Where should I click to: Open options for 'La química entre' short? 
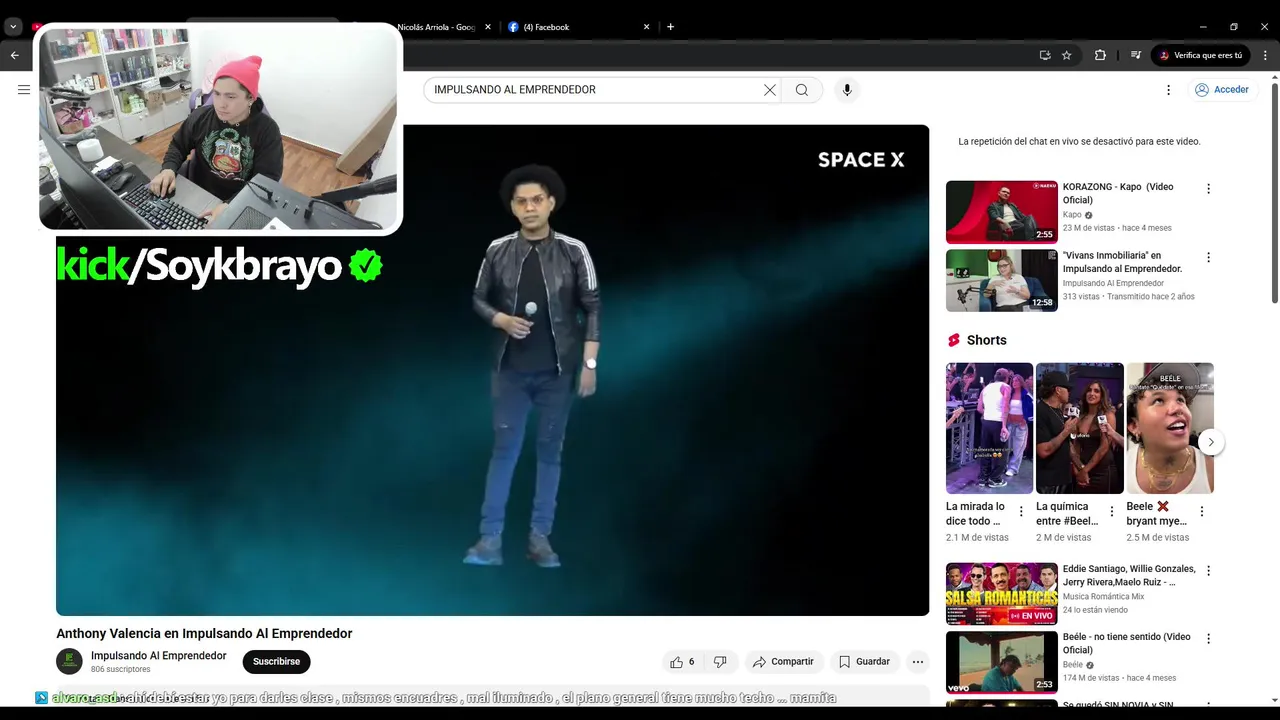click(1111, 512)
